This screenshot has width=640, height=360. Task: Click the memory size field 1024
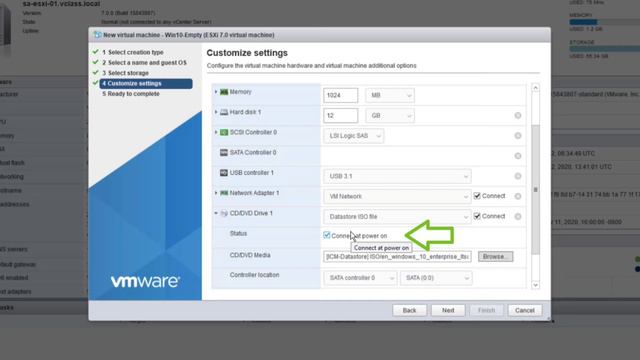[340, 95]
